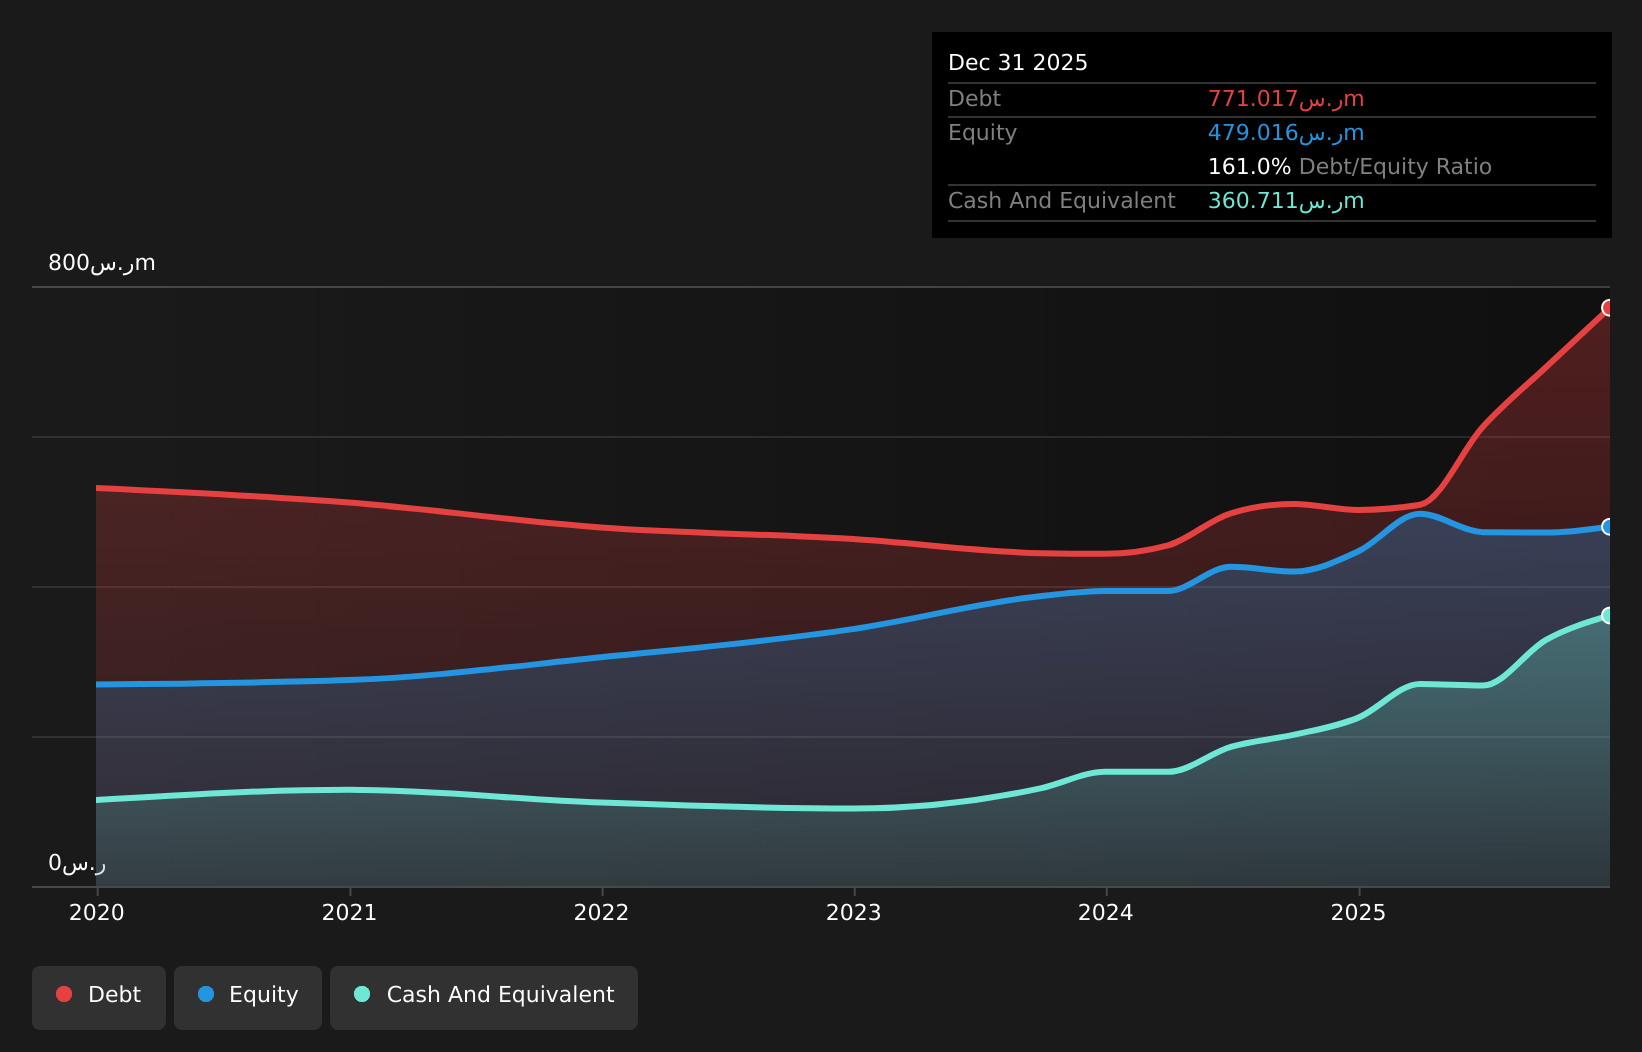
Task: Click the blue Equity legend dot
Action: pyautogui.click(x=204, y=994)
